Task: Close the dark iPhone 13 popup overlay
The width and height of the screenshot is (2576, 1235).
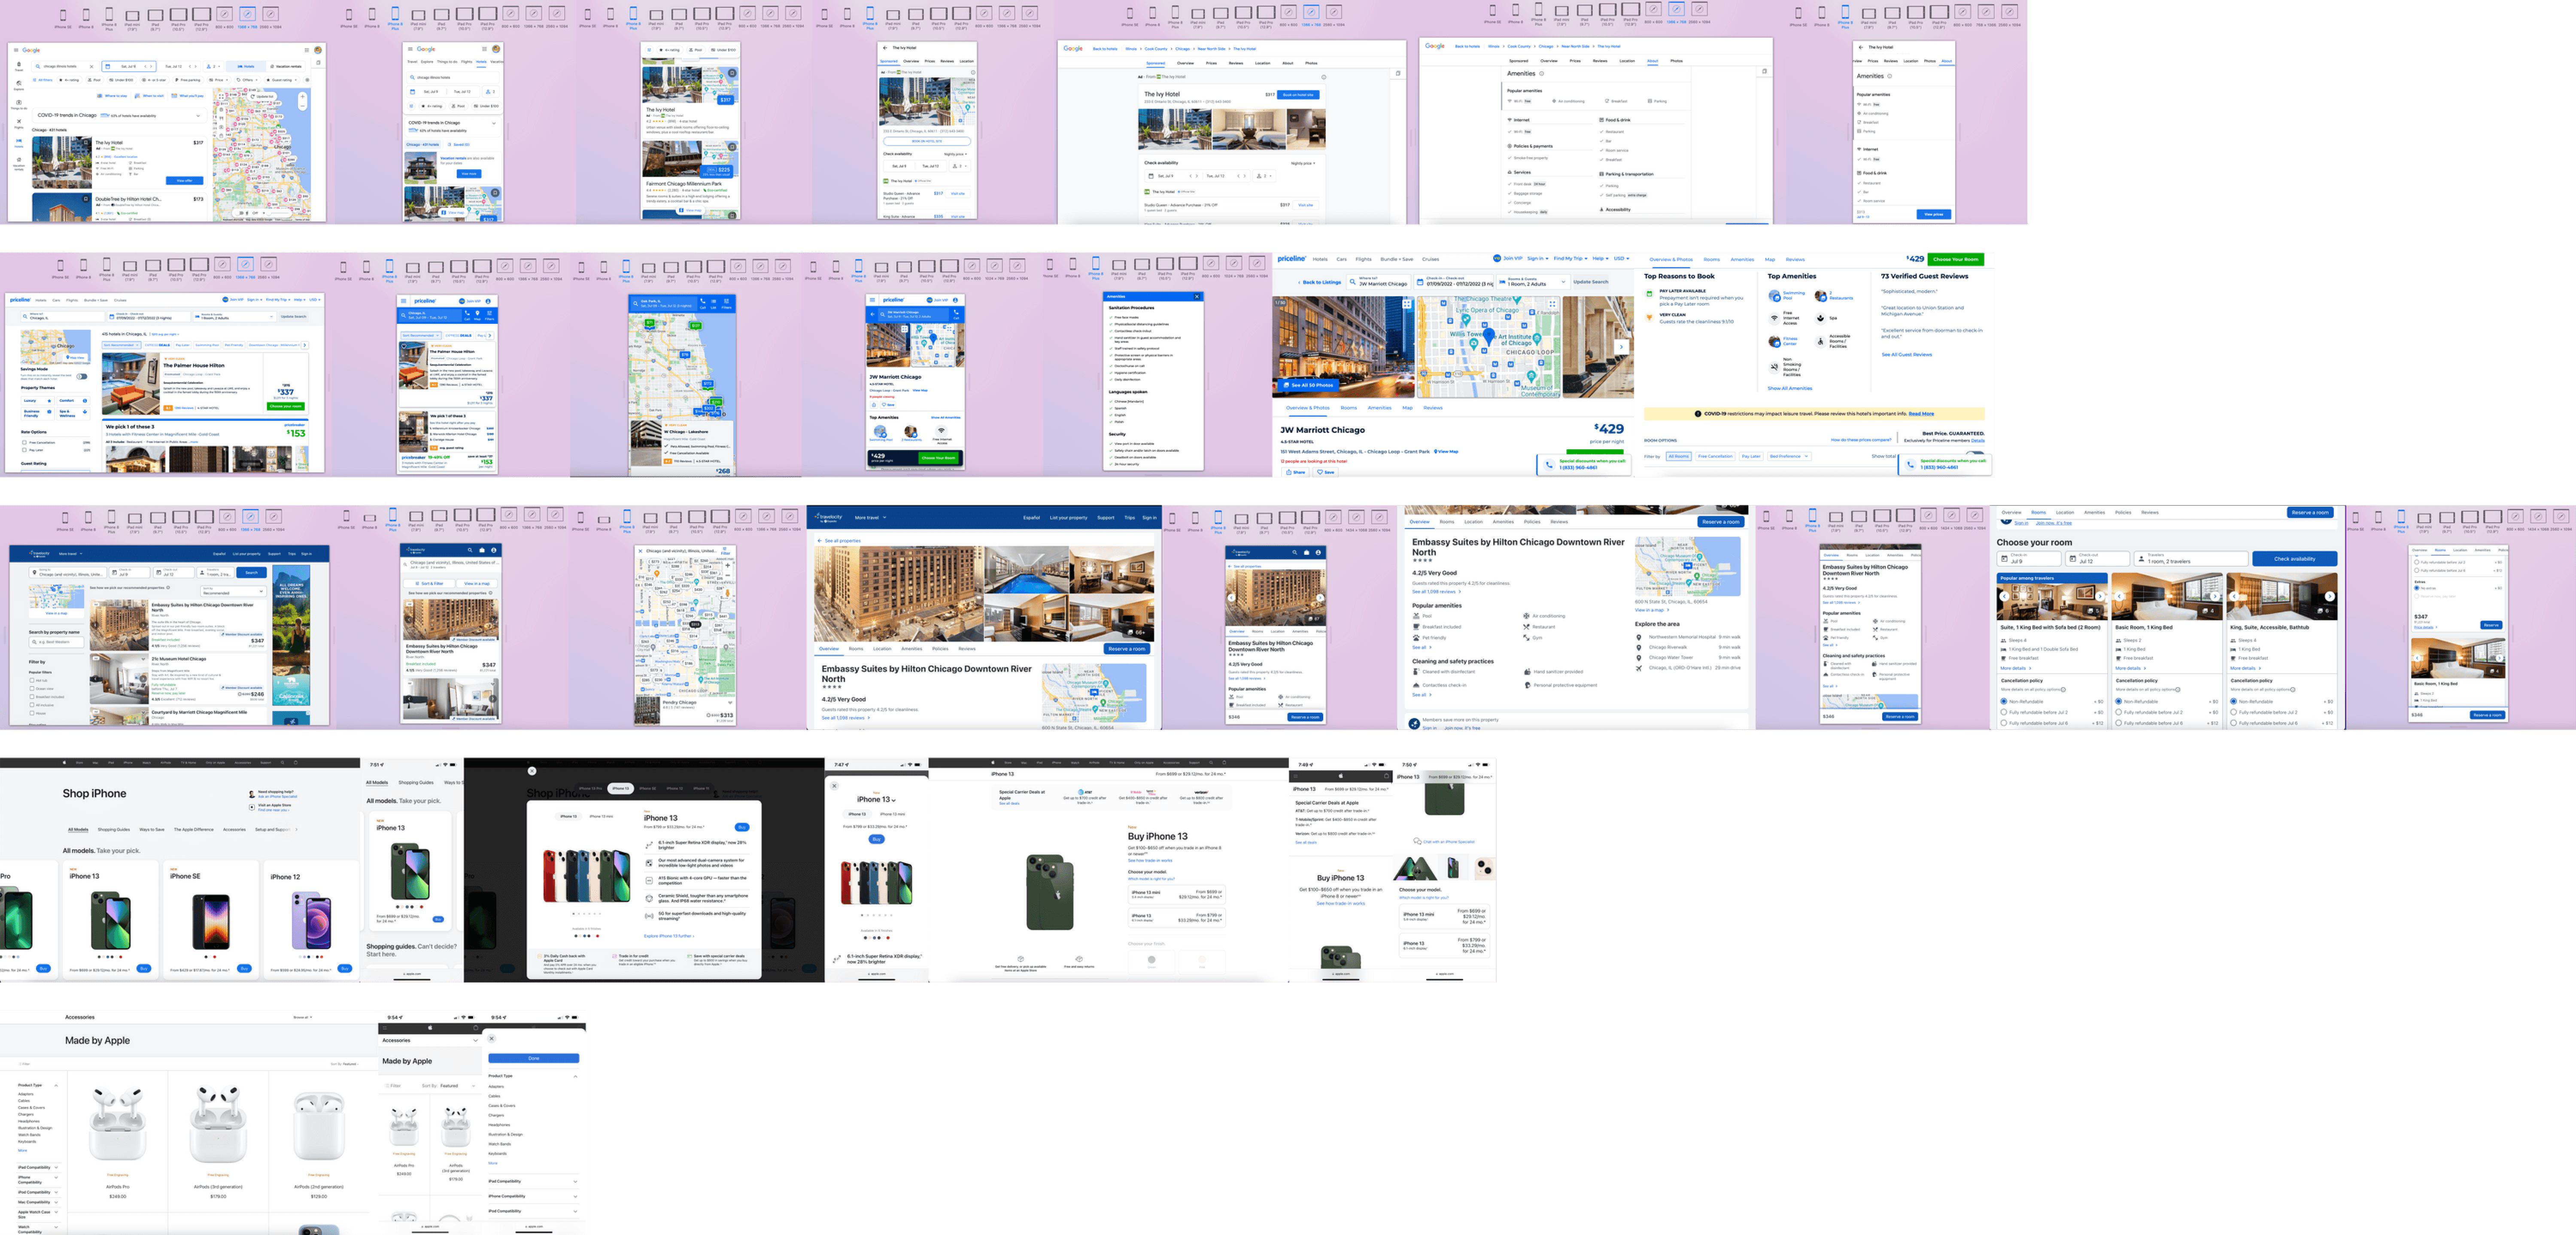Action: pyautogui.click(x=532, y=771)
